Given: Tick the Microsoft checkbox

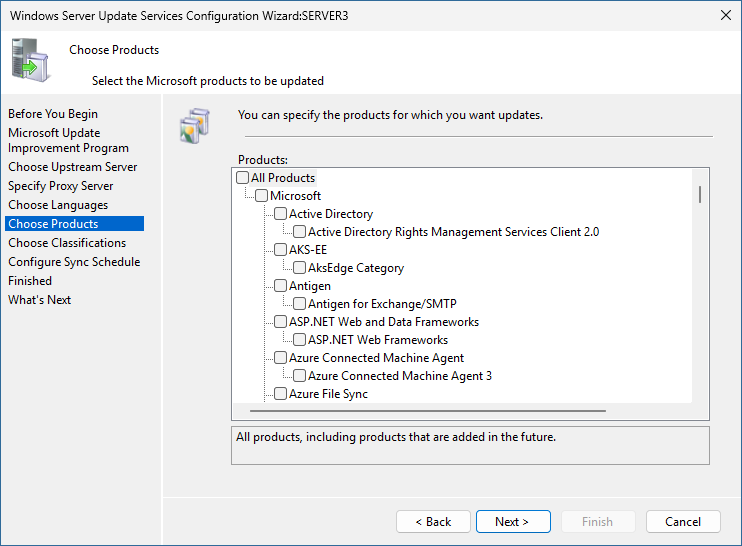Looking at the screenshot, I should (262, 195).
